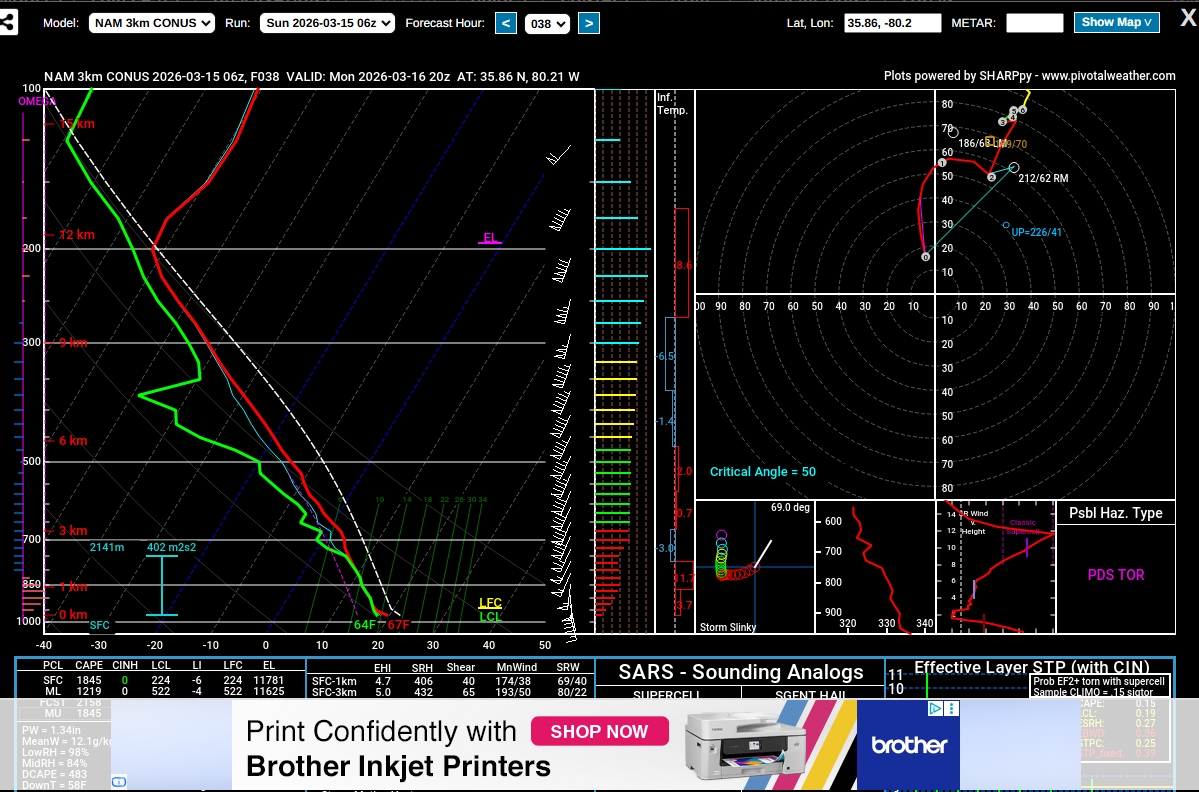Click the Effective Layer STP panel title
Screen dimensions: 1199x792
click(1031, 667)
